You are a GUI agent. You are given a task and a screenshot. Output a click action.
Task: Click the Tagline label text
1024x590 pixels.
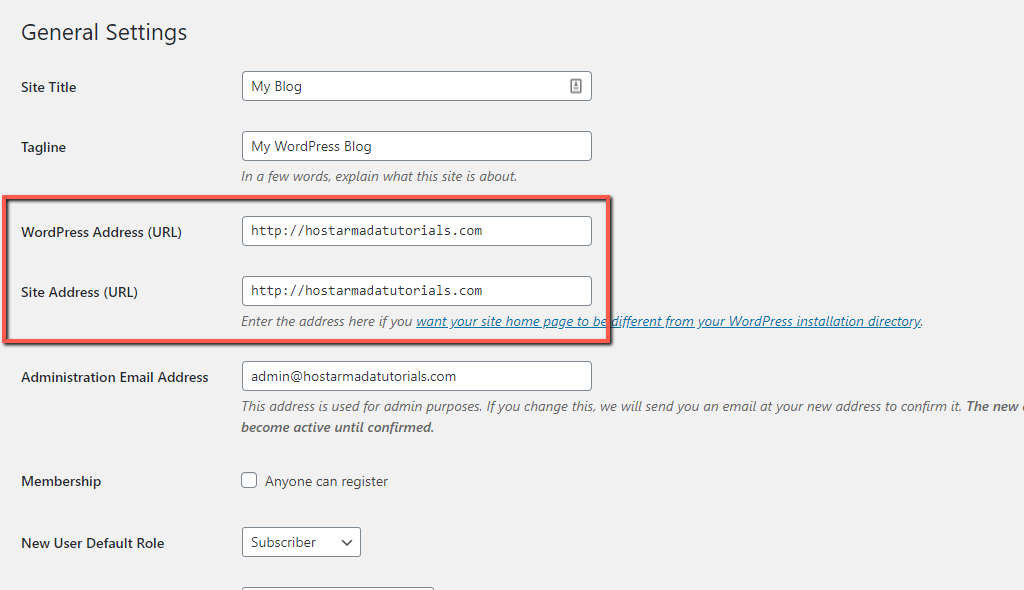coord(43,147)
